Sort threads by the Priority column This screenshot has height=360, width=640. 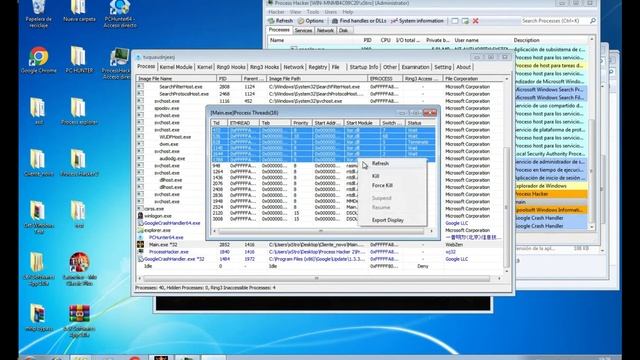pyautogui.click(x=301, y=123)
